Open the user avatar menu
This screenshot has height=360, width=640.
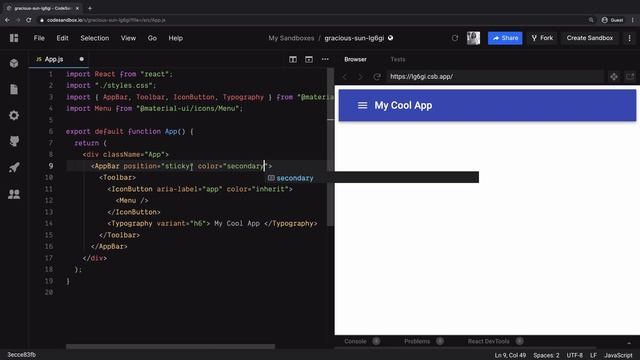pyautogui.click(x=473, y=38)
